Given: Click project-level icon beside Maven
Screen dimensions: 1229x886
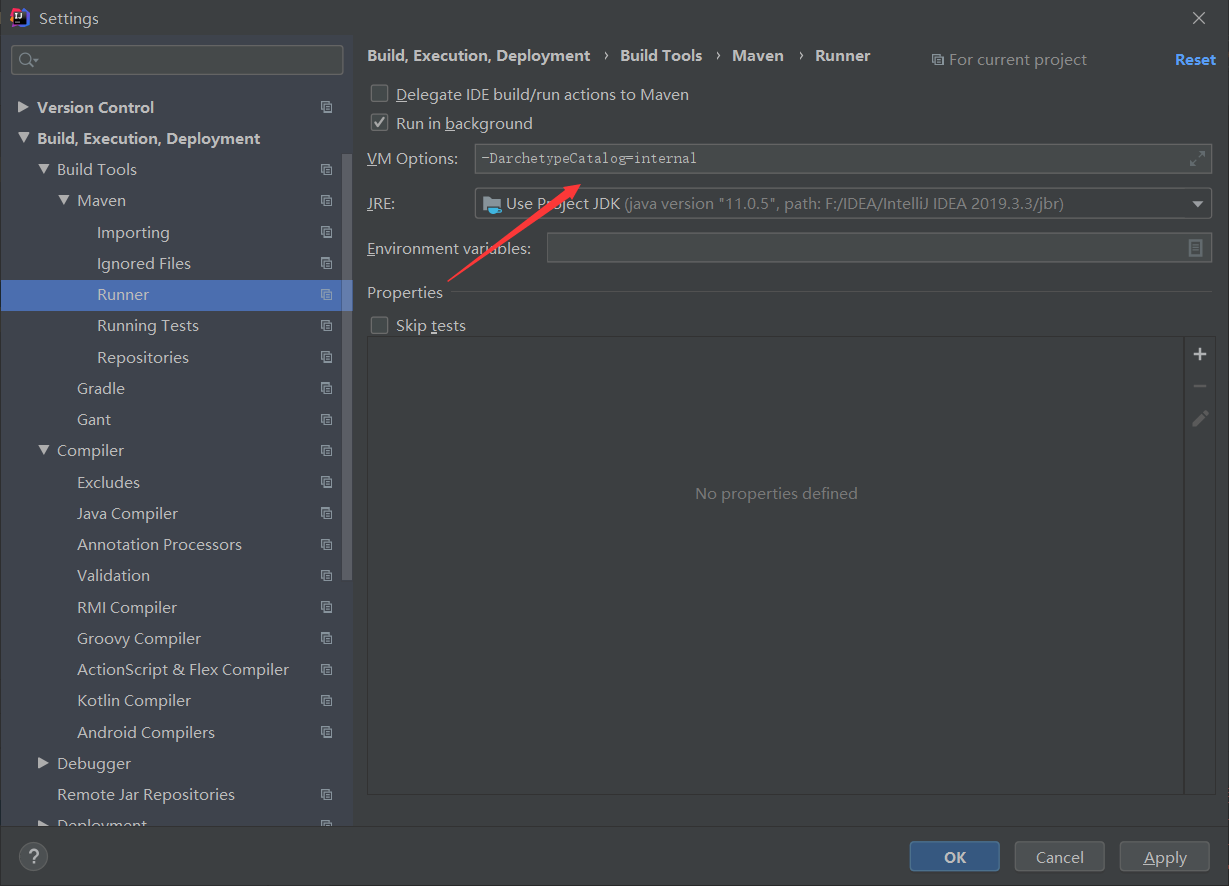Looking at the screenshot, I should [326, 200].
